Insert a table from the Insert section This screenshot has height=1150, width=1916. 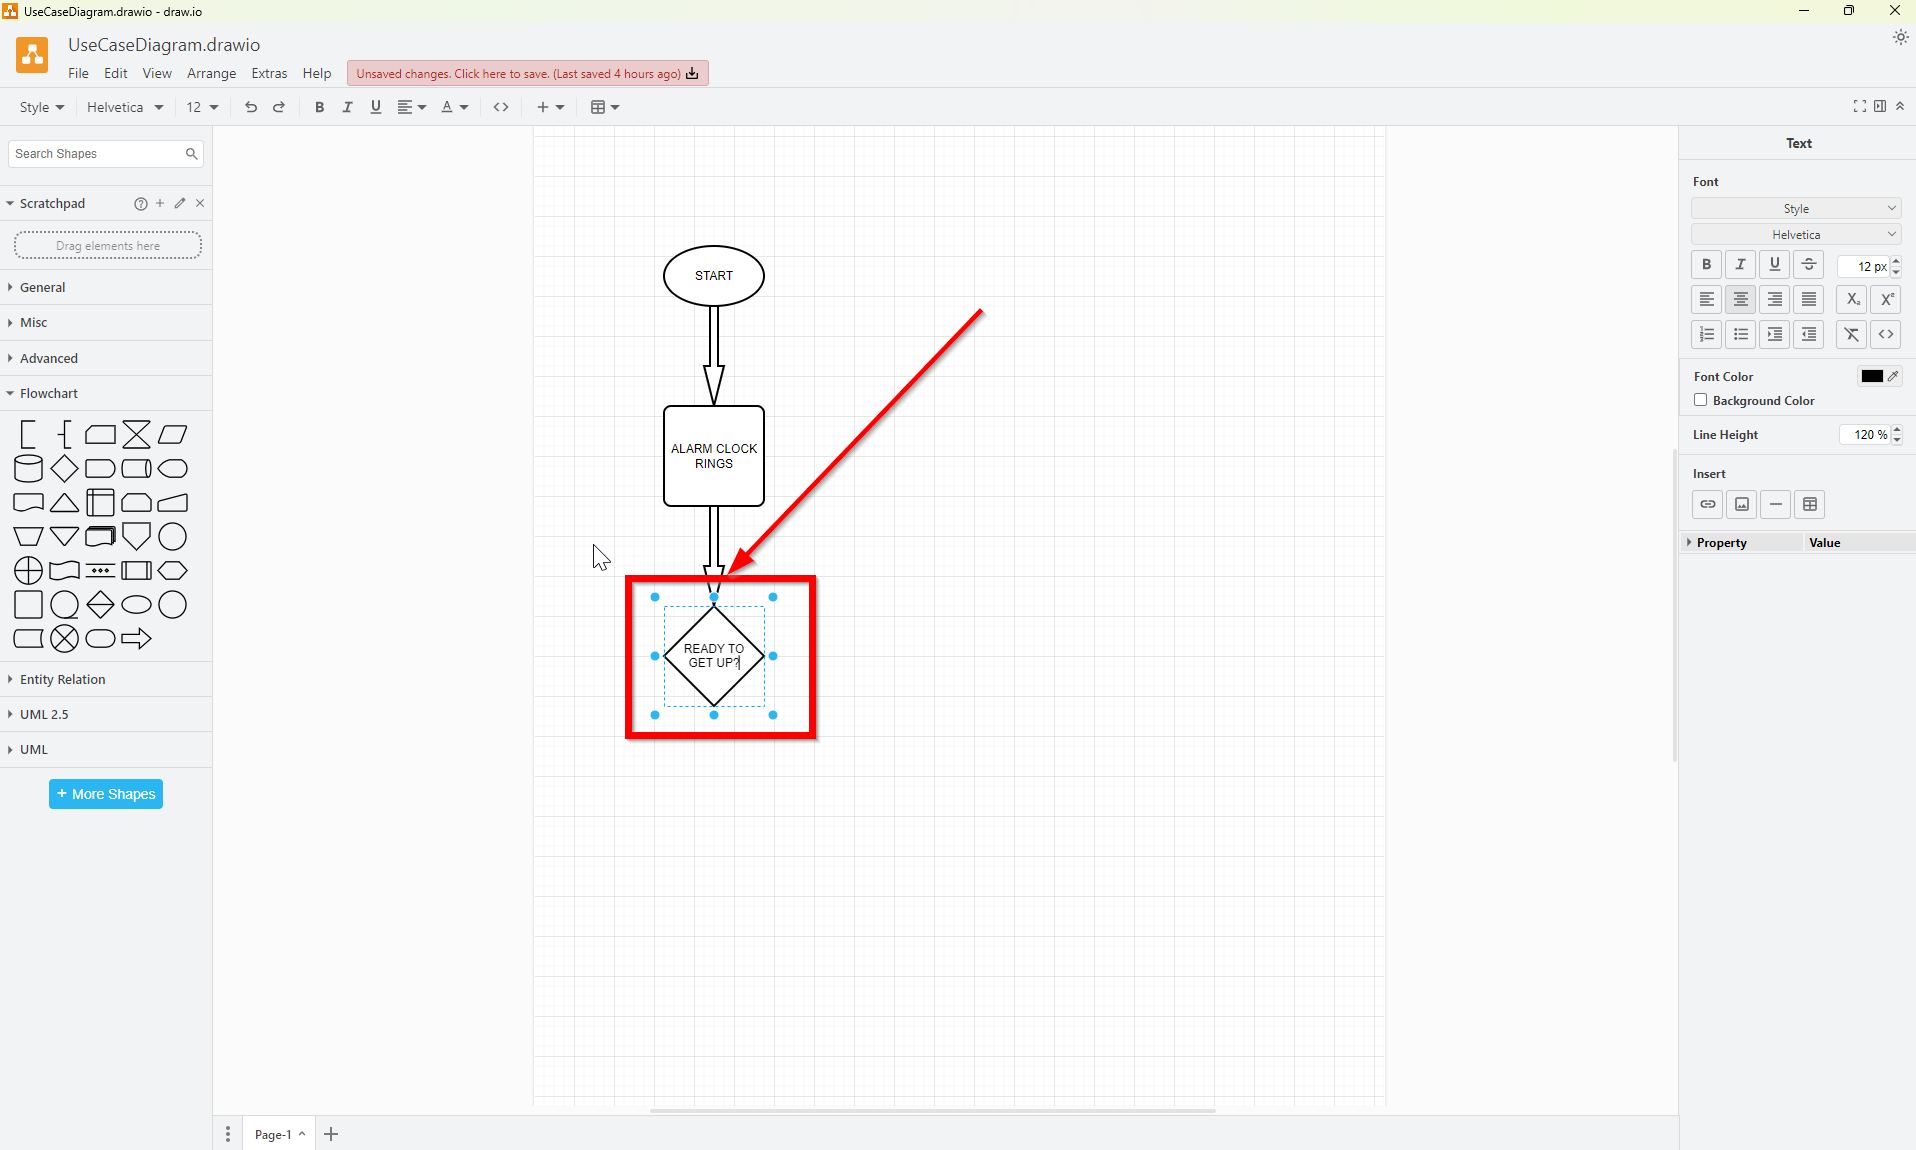pyautogui.click(x=1810, y=504)
